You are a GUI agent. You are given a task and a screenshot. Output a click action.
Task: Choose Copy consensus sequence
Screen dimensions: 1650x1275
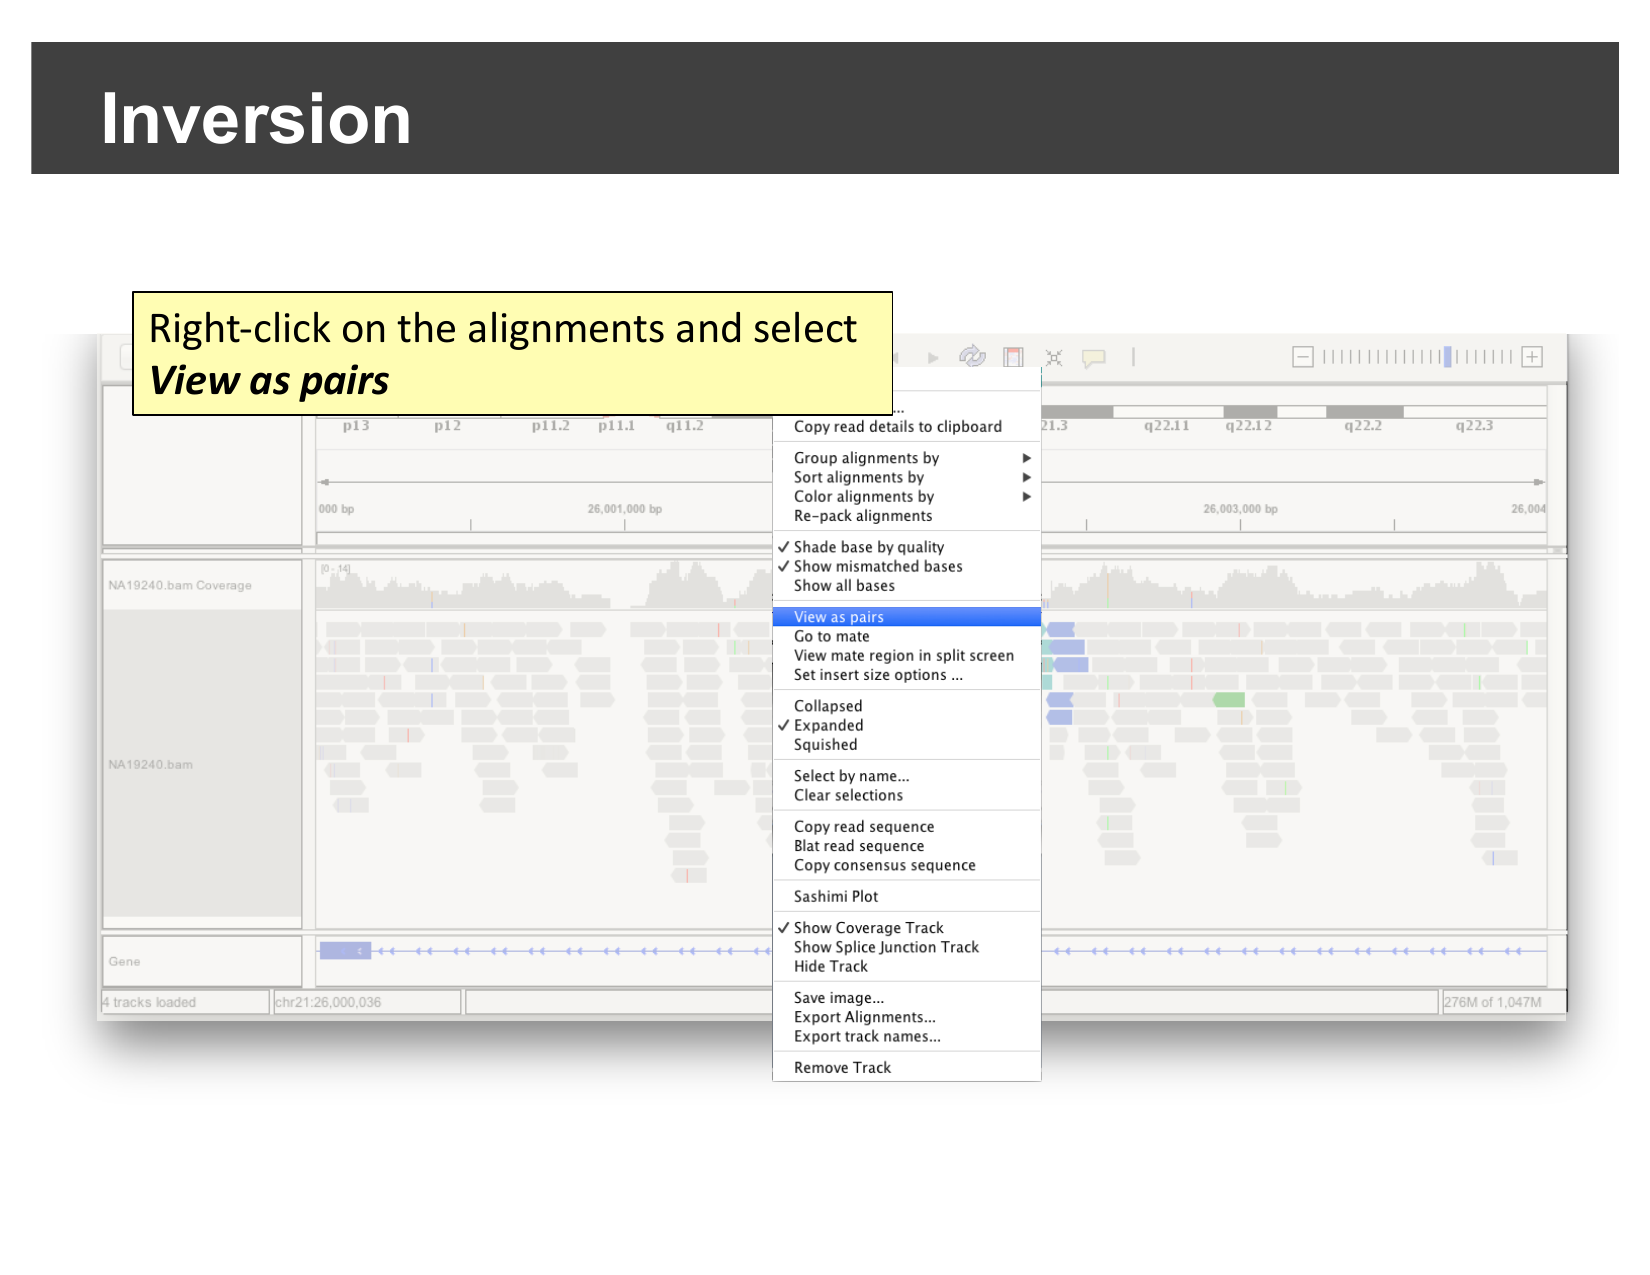tap(907, 865)
